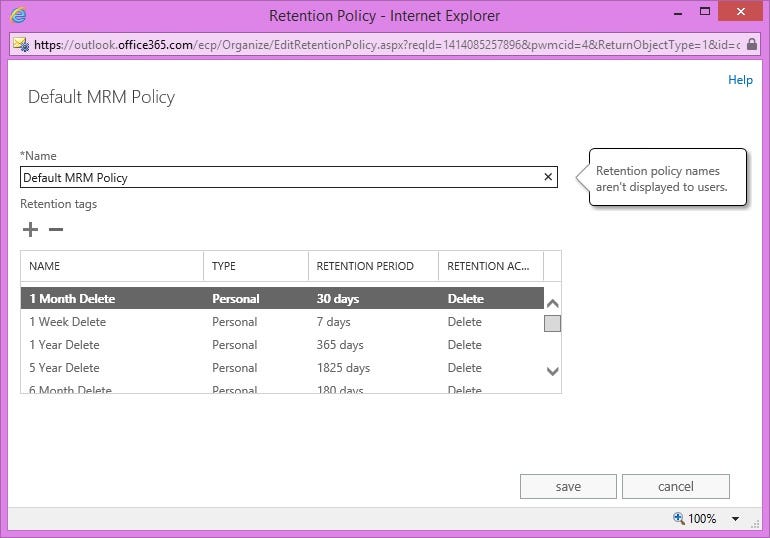Click the plus icon to add retention tag
Screen dimensions: 770x538
pos(30,230)
